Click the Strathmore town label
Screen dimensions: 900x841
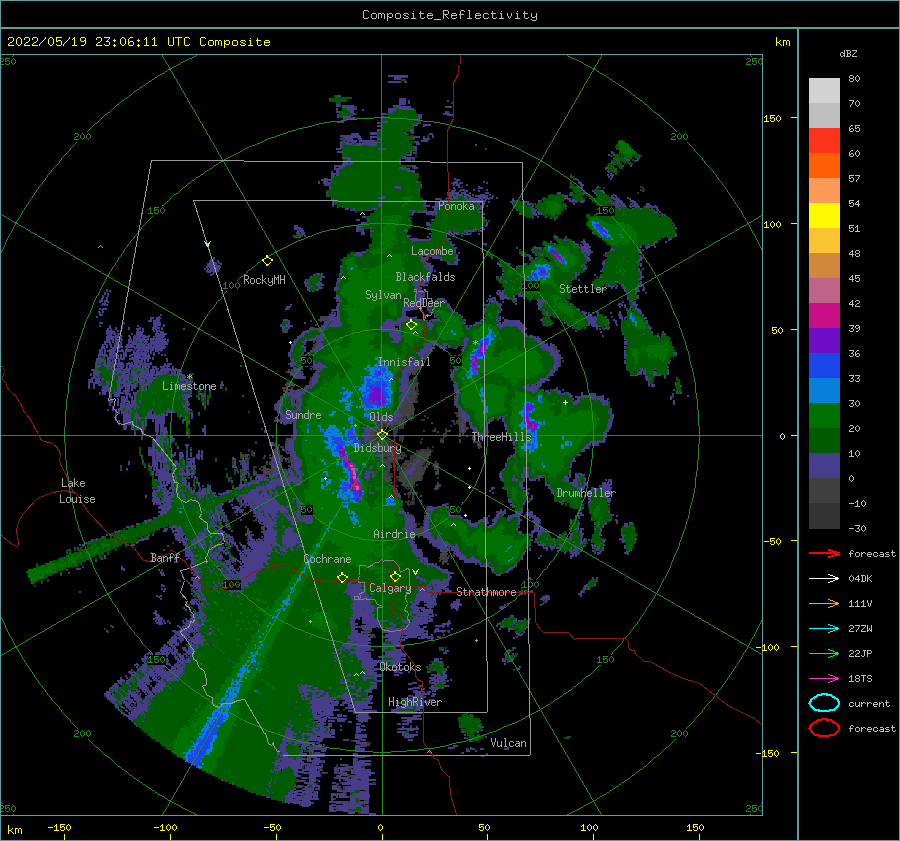point(486,592)
